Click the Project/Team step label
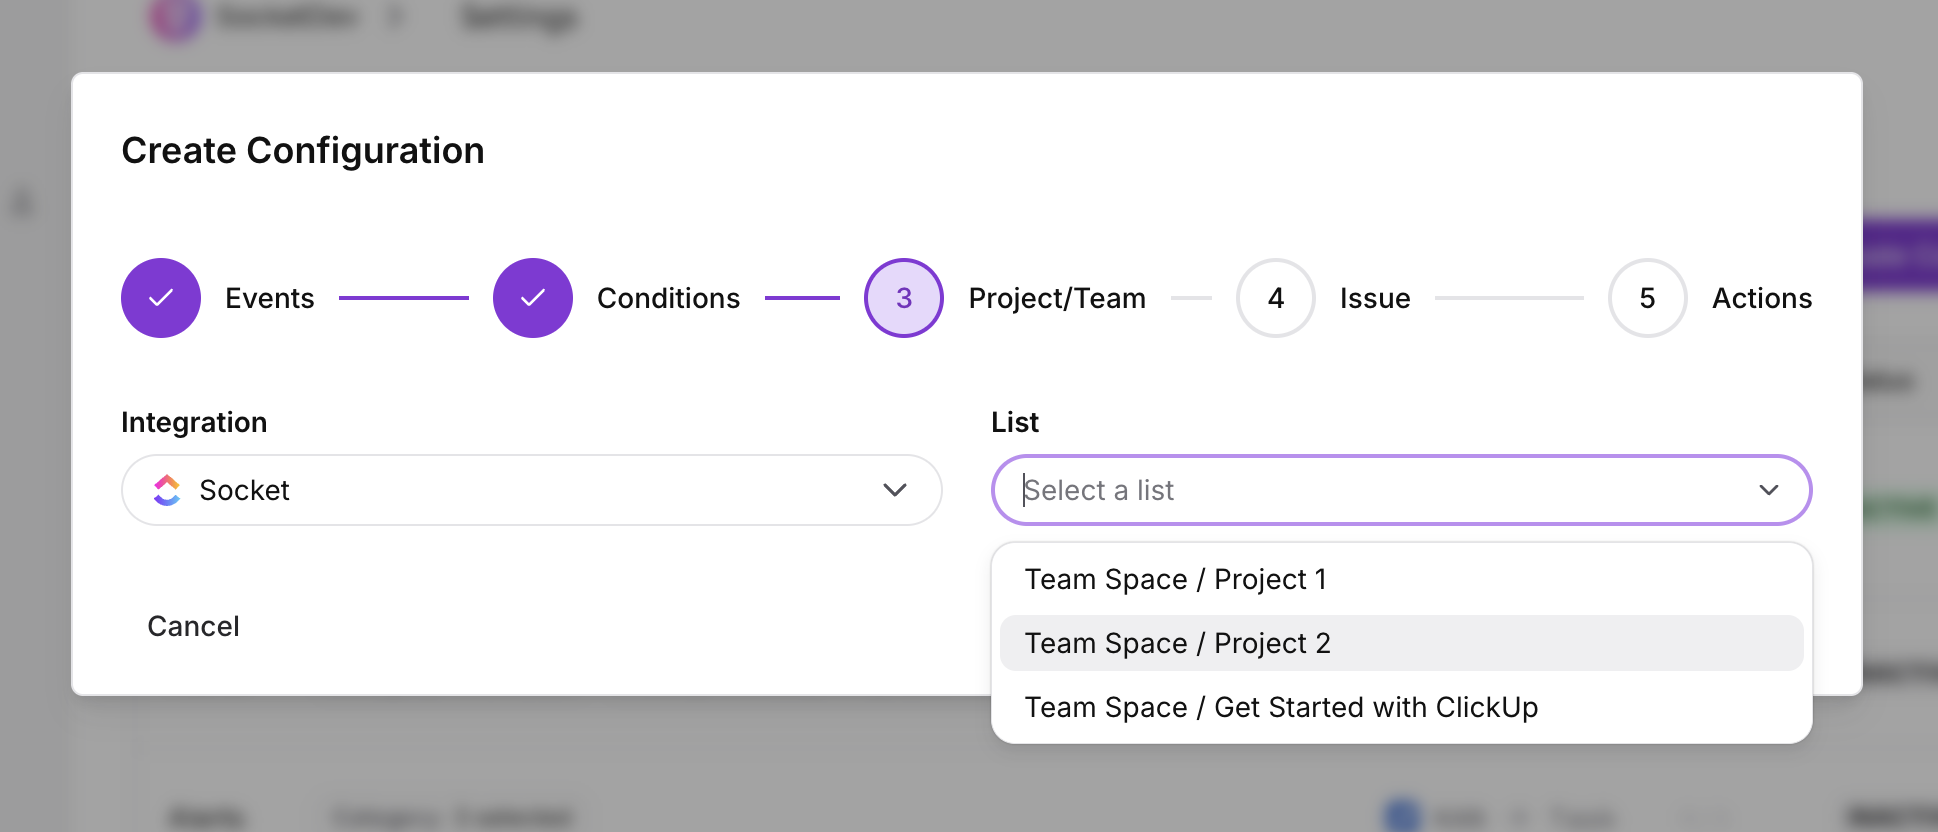The height and width of the screenshot is (832, 1938). 1057,298
